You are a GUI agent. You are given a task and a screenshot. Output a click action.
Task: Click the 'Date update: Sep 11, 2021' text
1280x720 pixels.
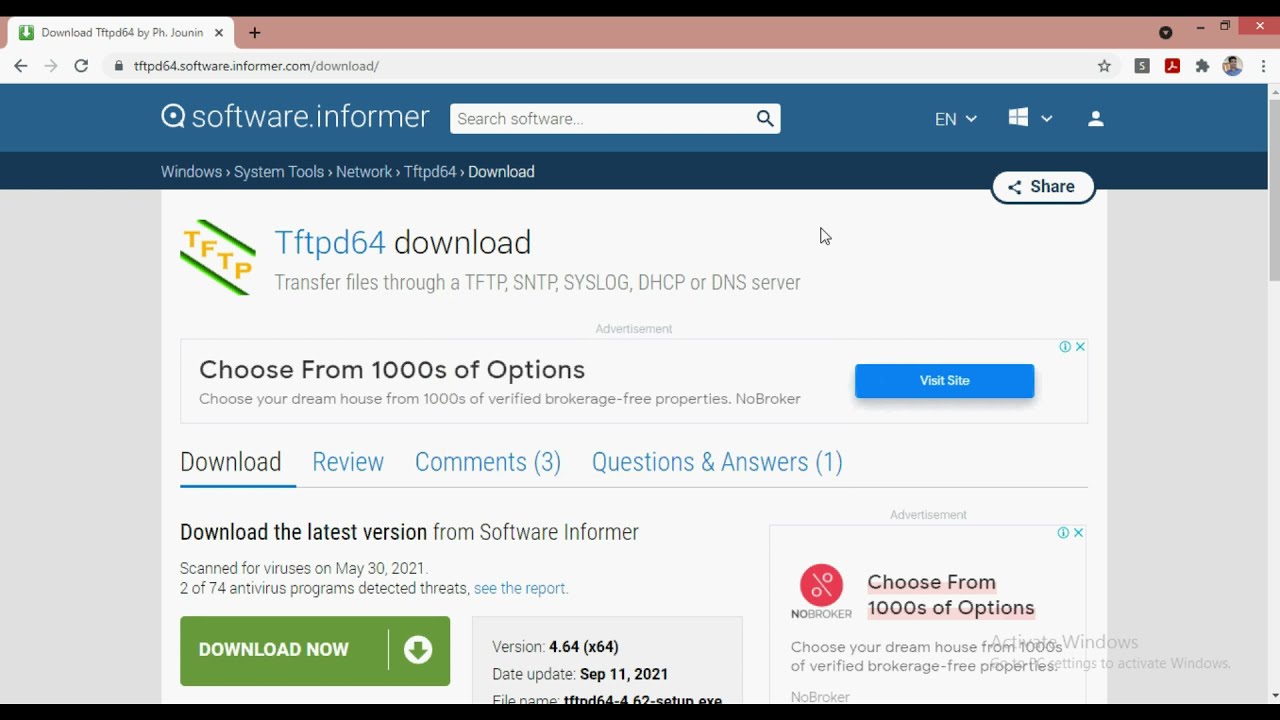[580, 675]
